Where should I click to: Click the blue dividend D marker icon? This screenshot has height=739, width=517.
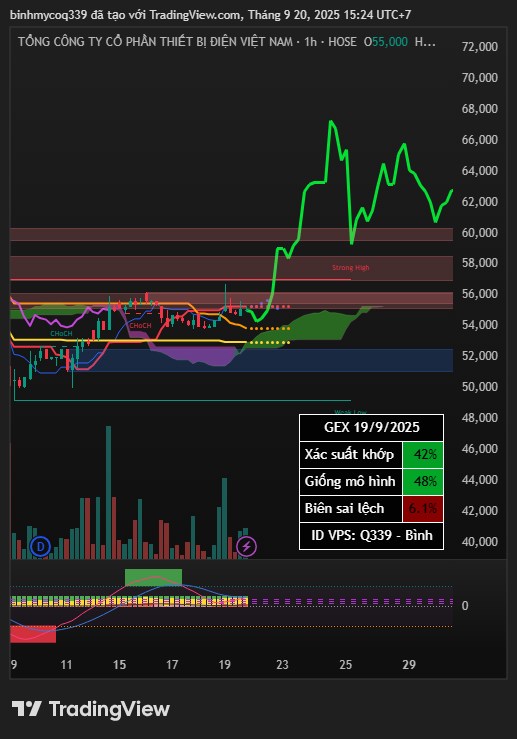pos(40,547)
